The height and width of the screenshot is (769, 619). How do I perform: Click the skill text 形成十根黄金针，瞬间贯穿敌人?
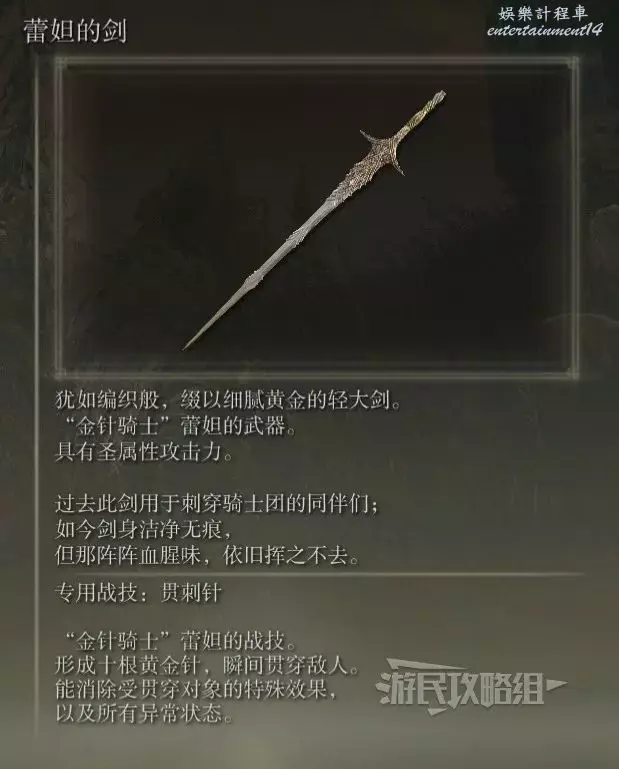pos(207,665)
